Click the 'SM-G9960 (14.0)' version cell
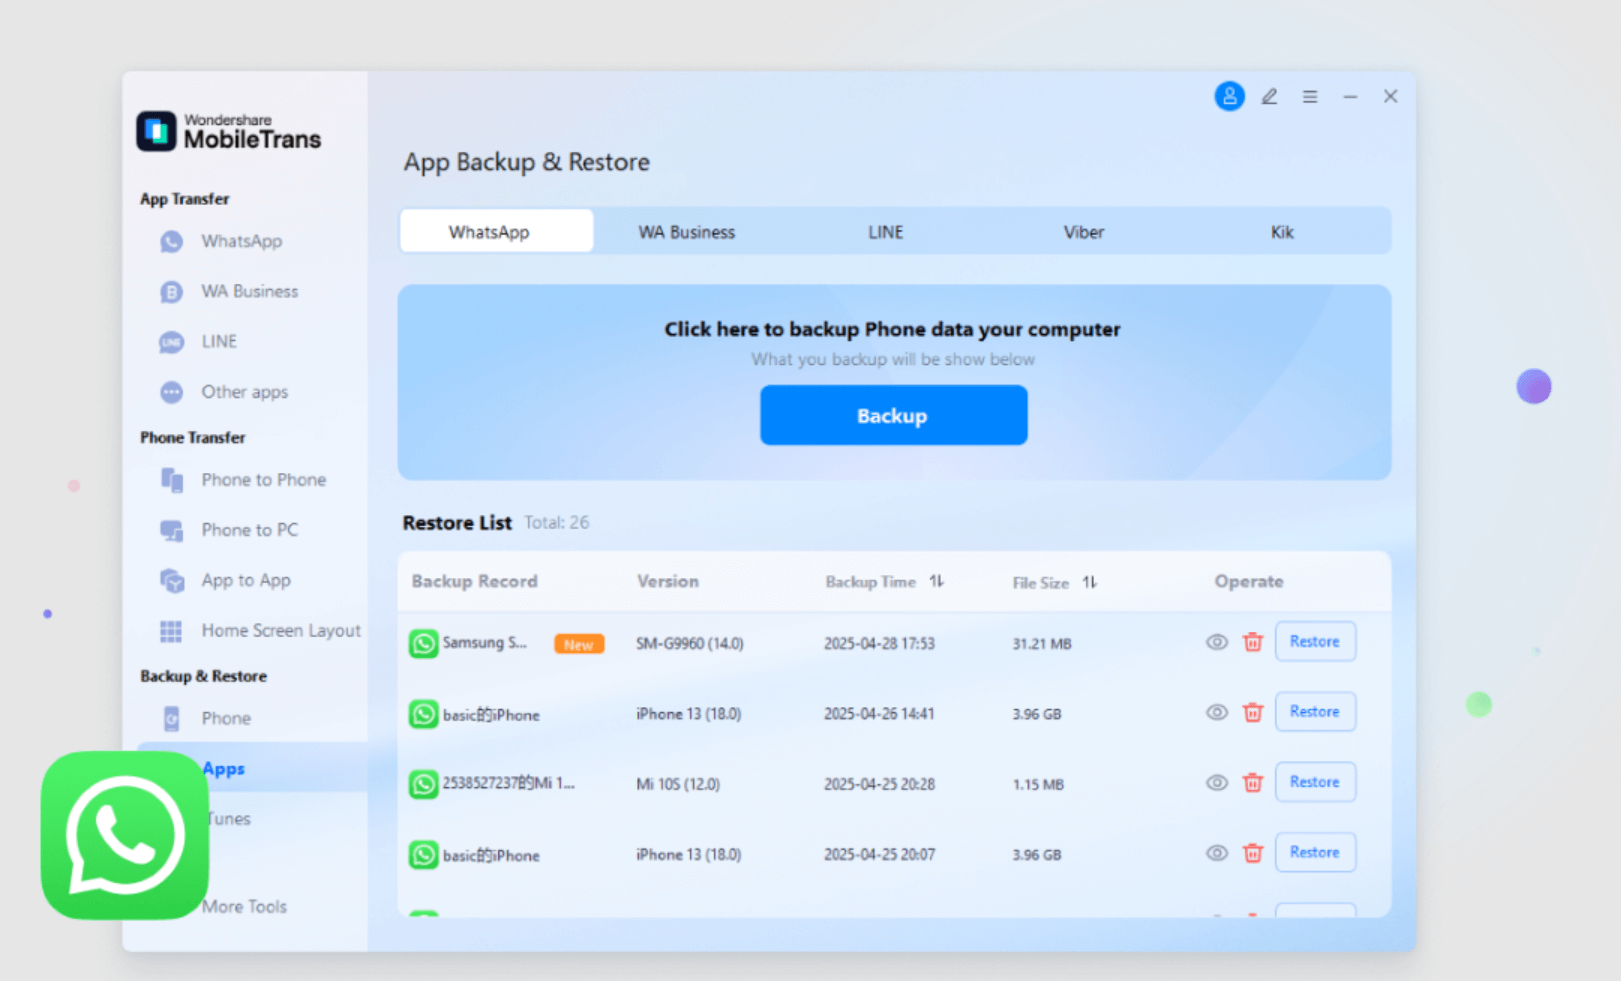 pyautogui.click(x=690, y=643)
